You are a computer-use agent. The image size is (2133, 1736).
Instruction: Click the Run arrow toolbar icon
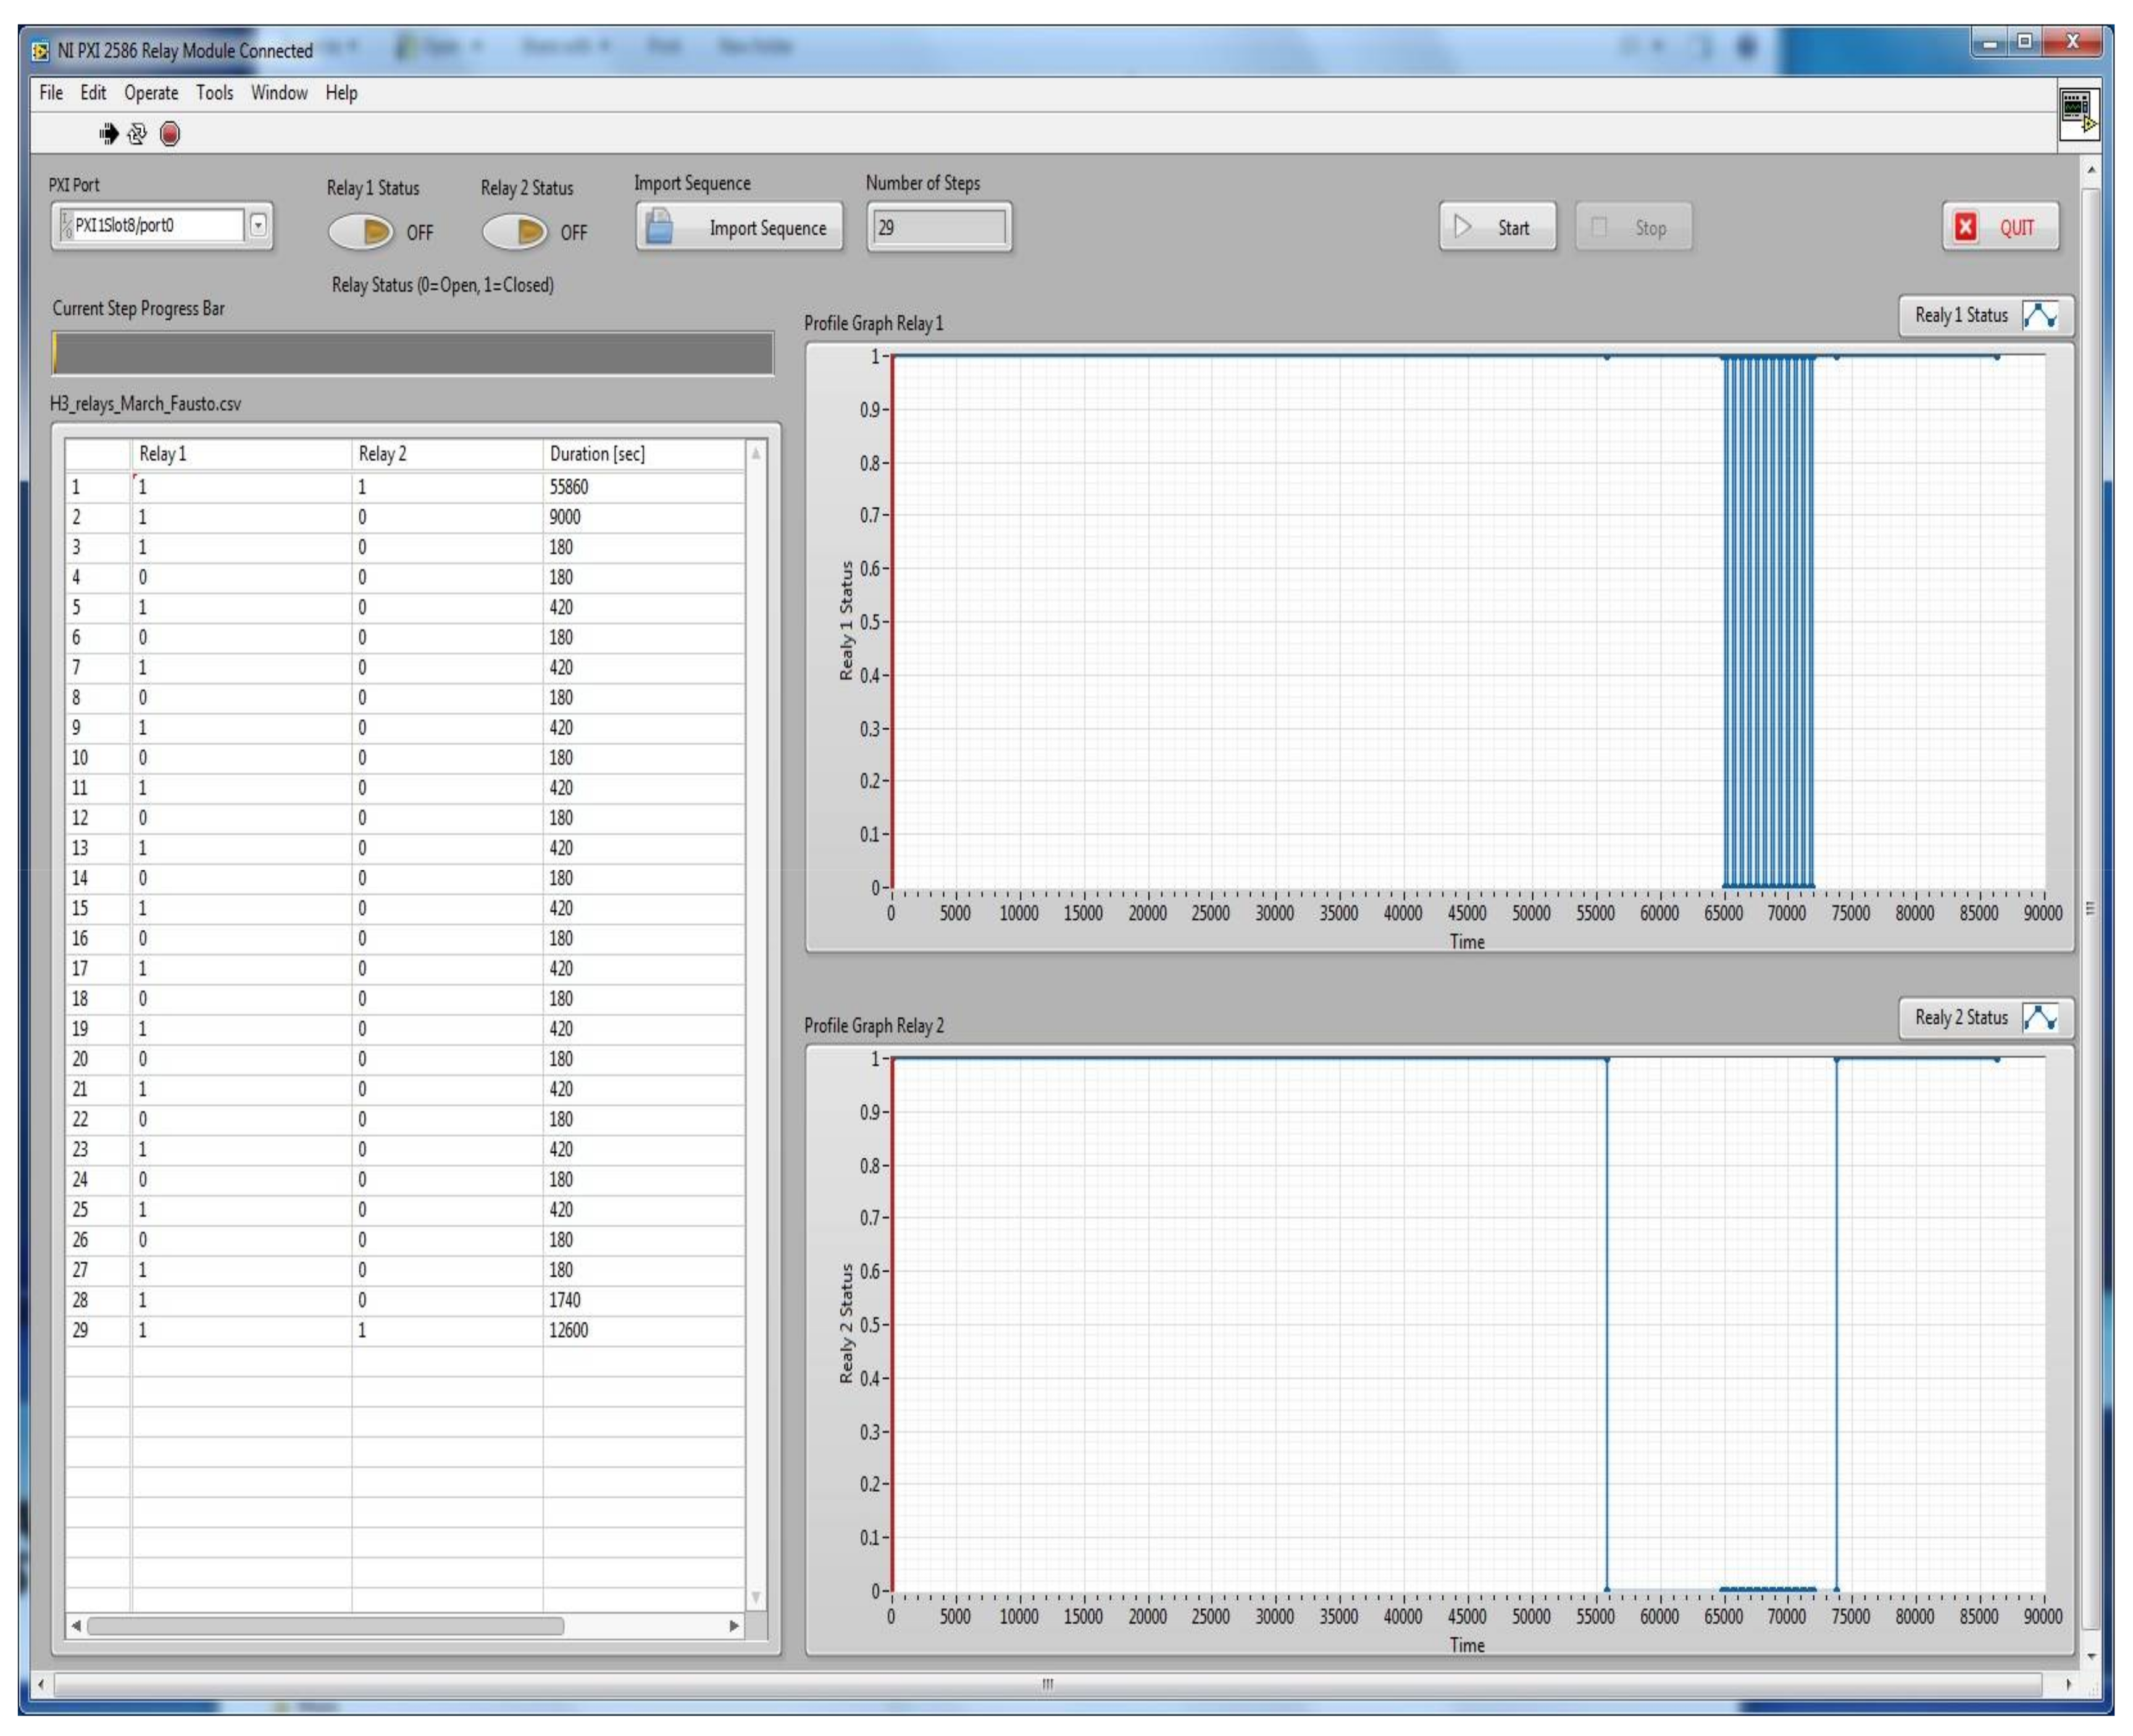pyautogui.click(x=109, y=133)
